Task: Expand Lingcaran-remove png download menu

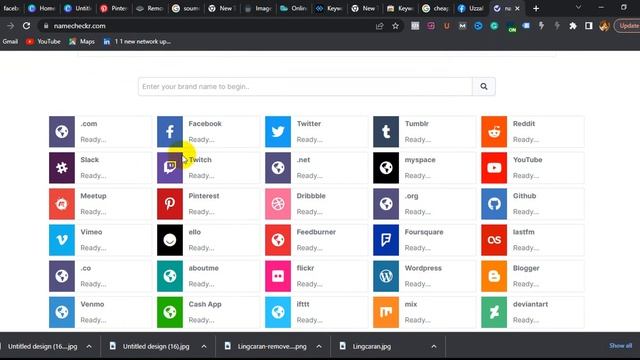Action: (x=319, y=347)
